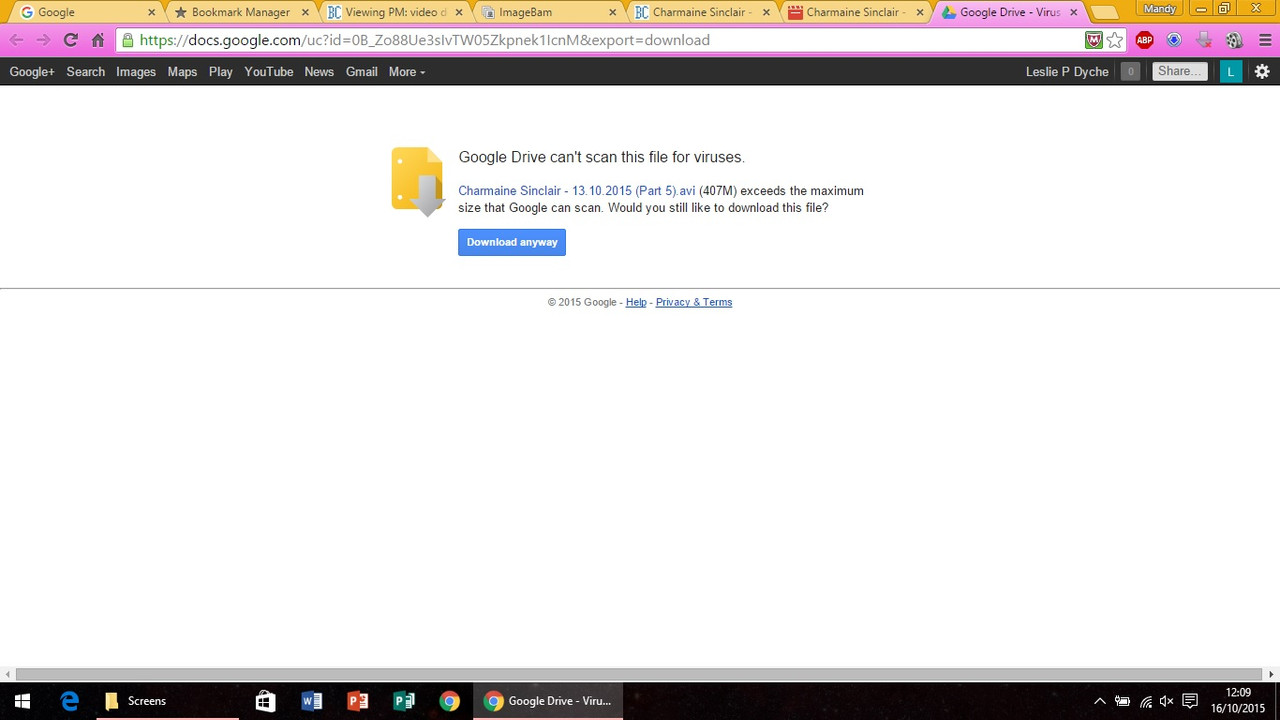Open the Chrome hamburger menu
Screen dimensions: 1280x720
click(x=1263, y=40)
